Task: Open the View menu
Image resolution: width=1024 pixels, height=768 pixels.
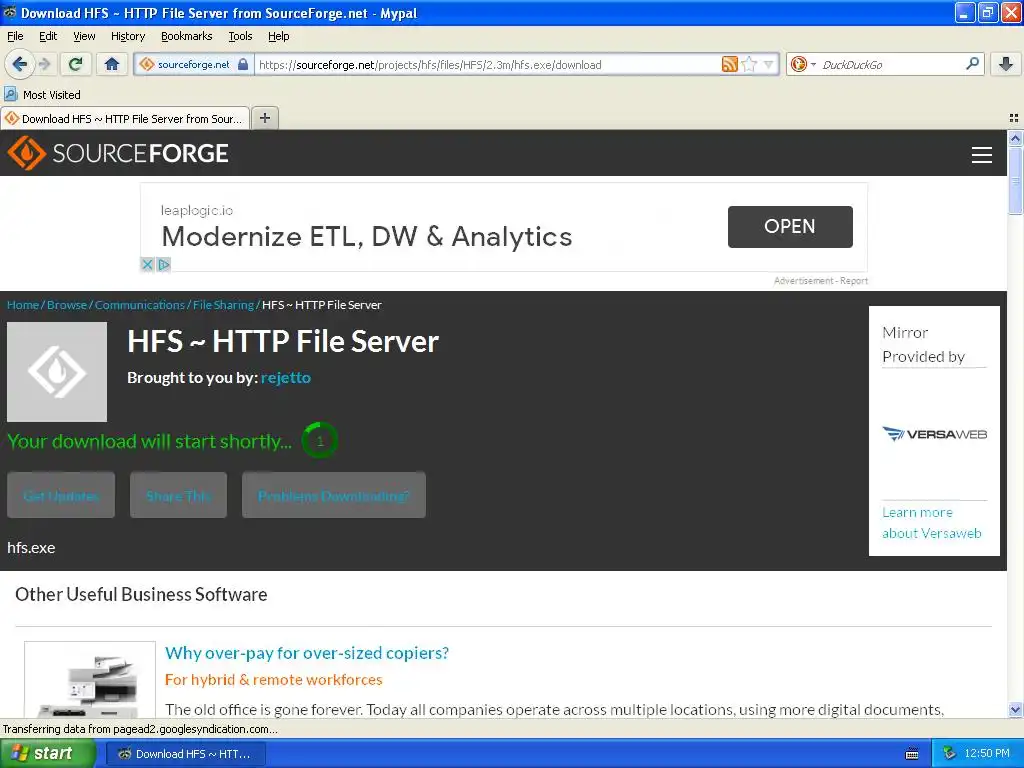Action: (84, 36)
